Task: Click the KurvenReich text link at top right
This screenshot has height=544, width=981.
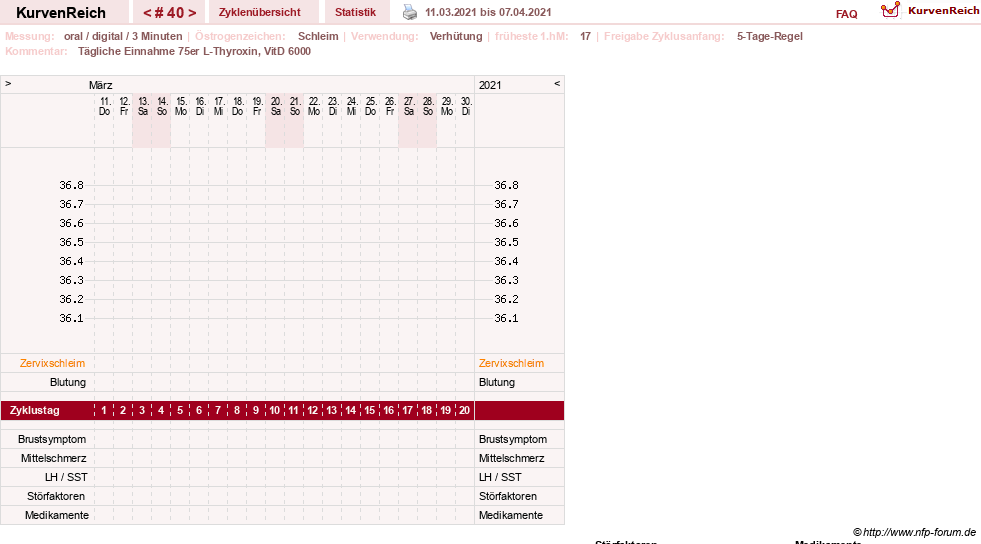Action: tap(943, 11)
